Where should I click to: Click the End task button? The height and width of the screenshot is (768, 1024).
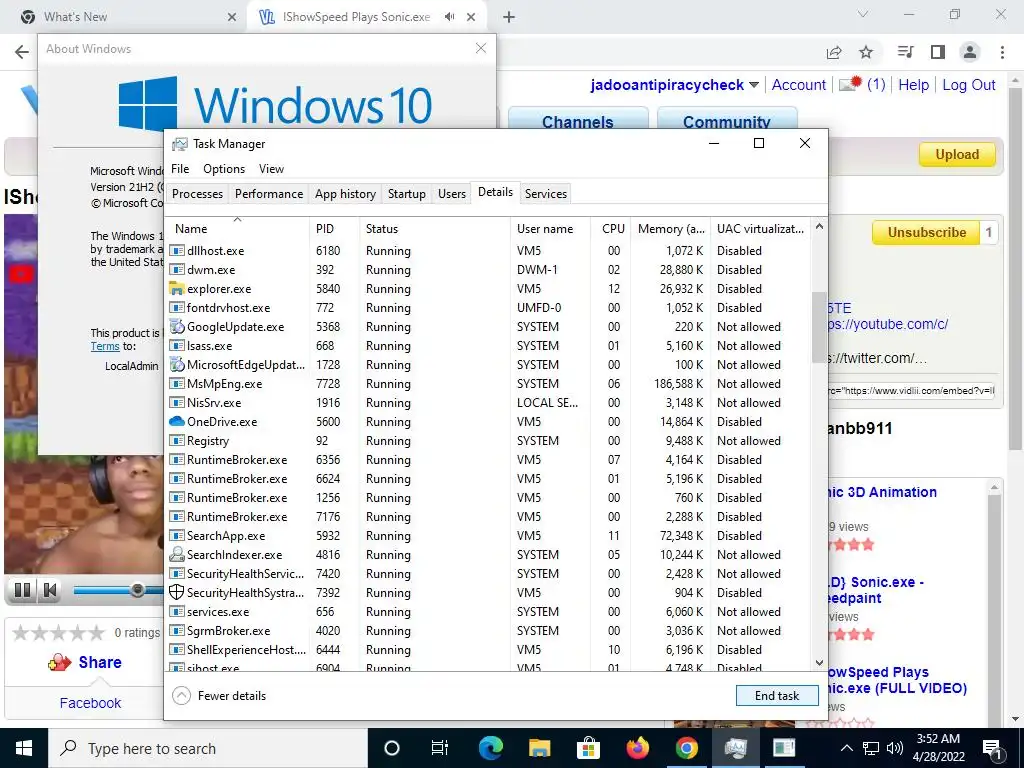(x=777, y=696)
